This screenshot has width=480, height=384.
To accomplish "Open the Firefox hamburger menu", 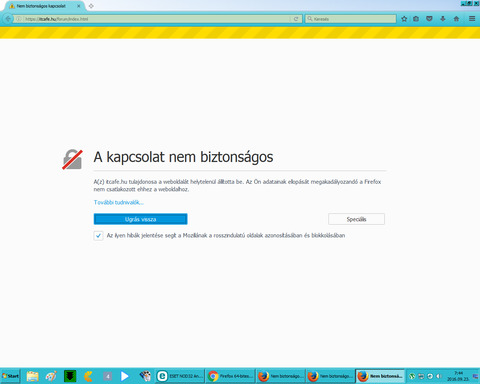I will pos(472,19).
